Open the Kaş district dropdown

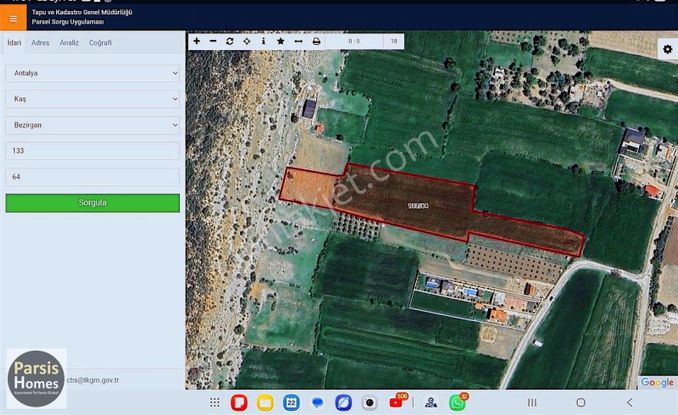coord(92,99)
